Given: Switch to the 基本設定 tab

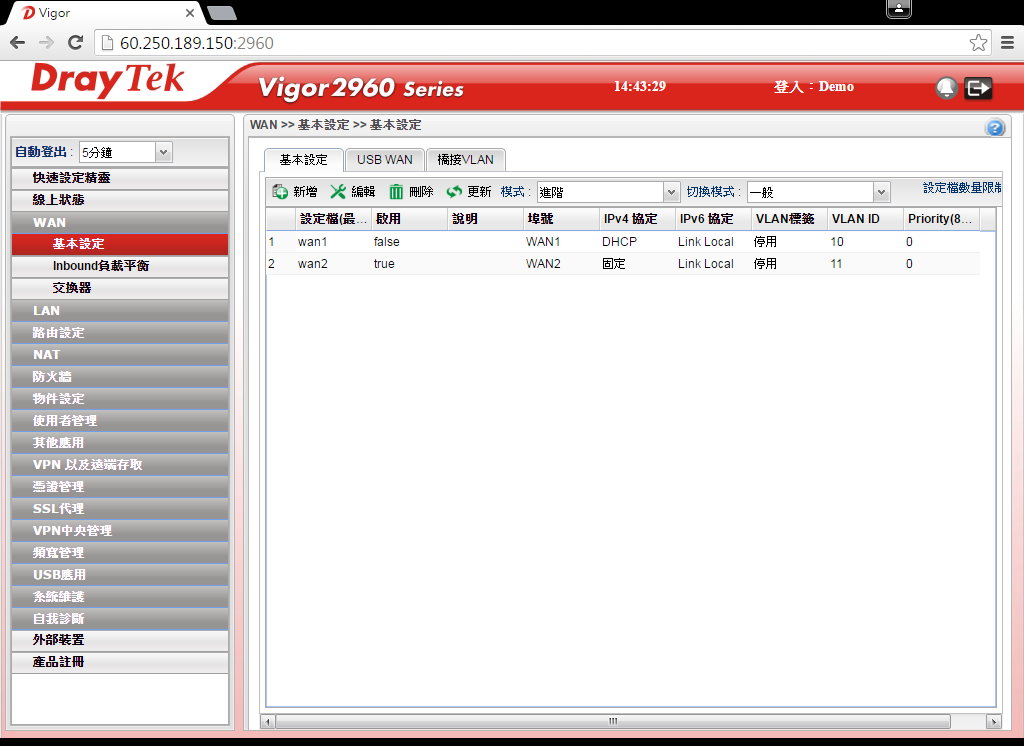Looking at the screenshot, I should click(x=304, y=160).
